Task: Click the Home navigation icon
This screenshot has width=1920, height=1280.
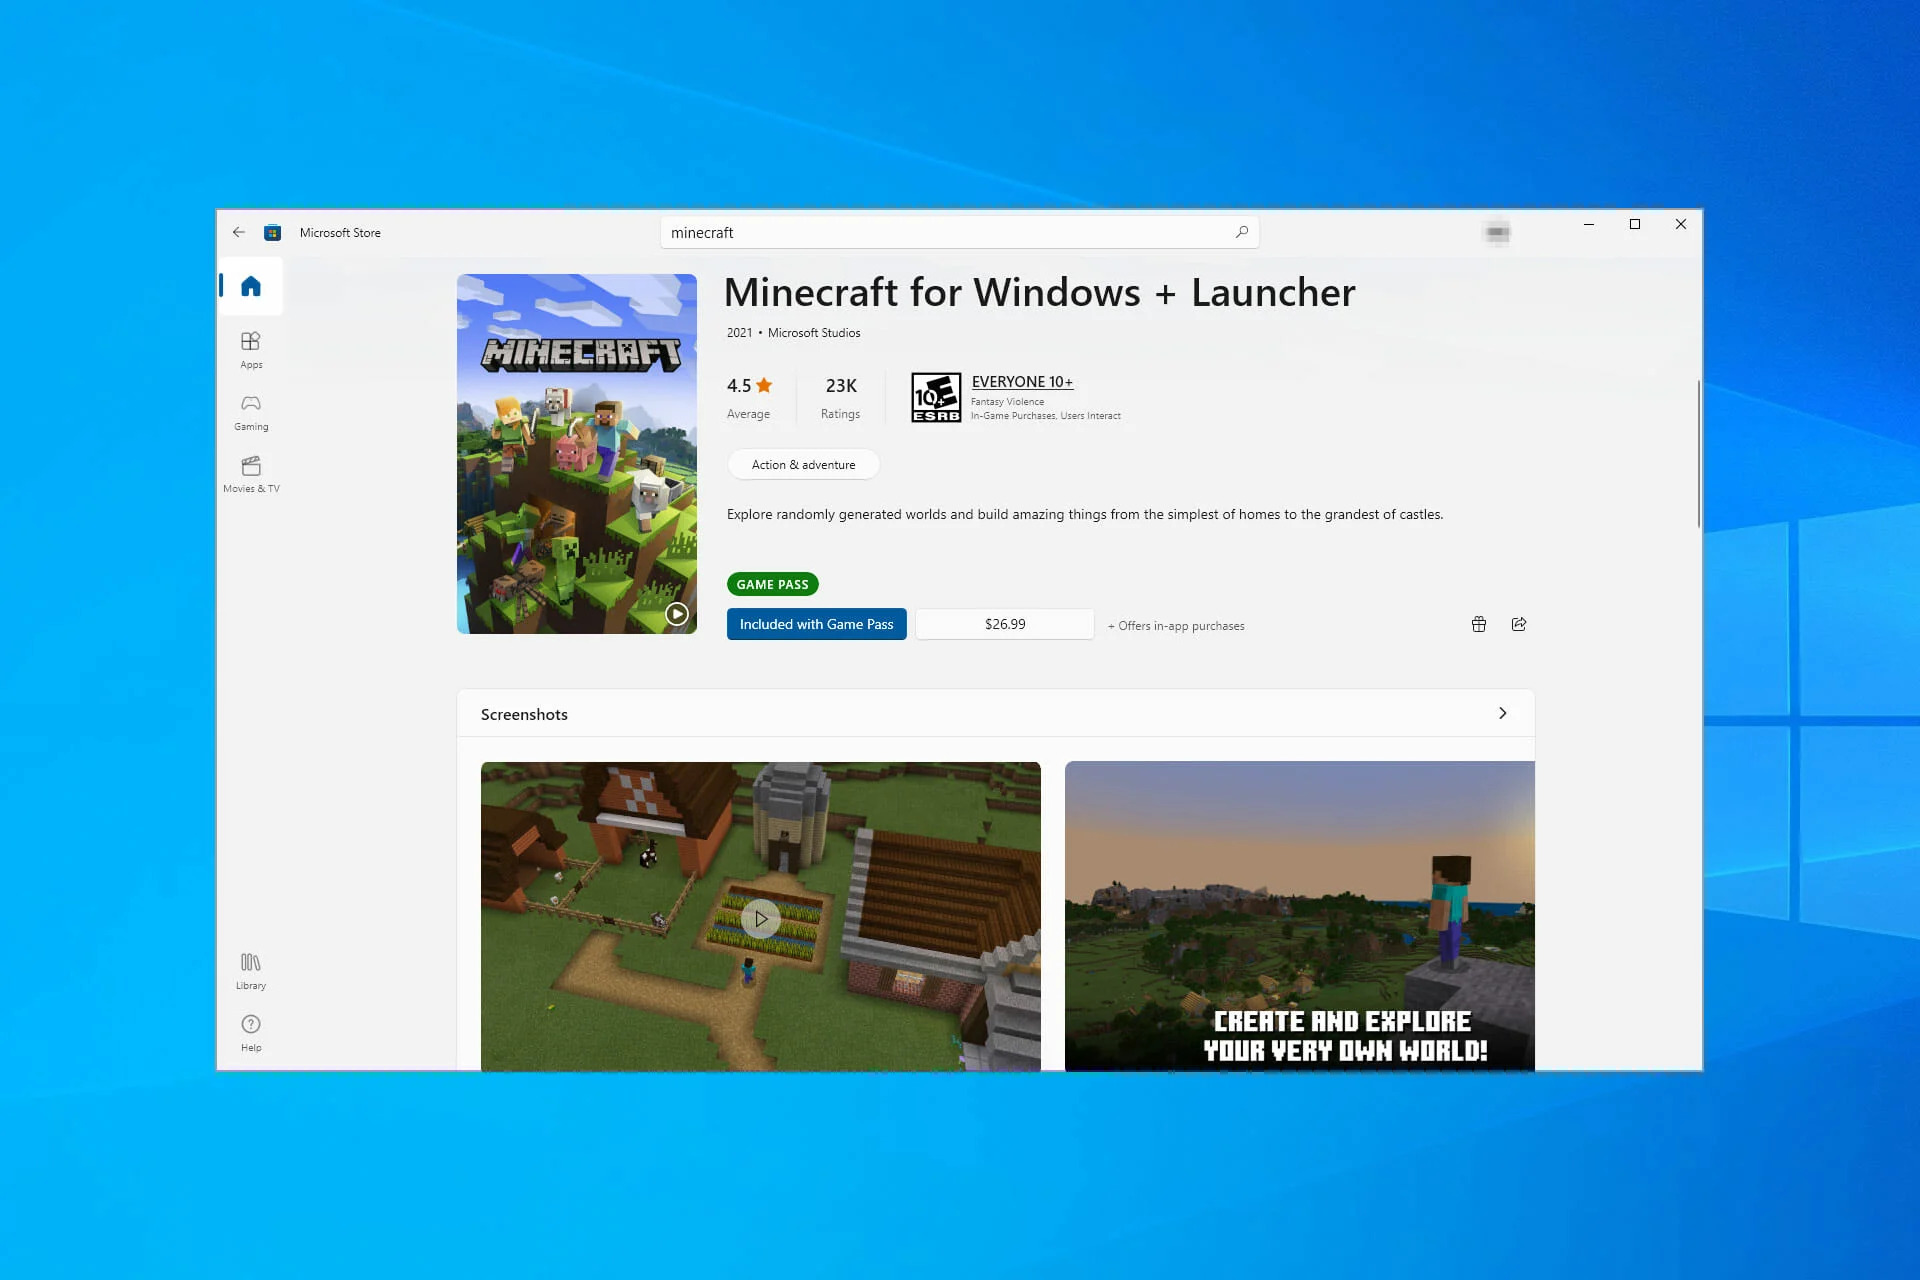Action: point(249,284)
